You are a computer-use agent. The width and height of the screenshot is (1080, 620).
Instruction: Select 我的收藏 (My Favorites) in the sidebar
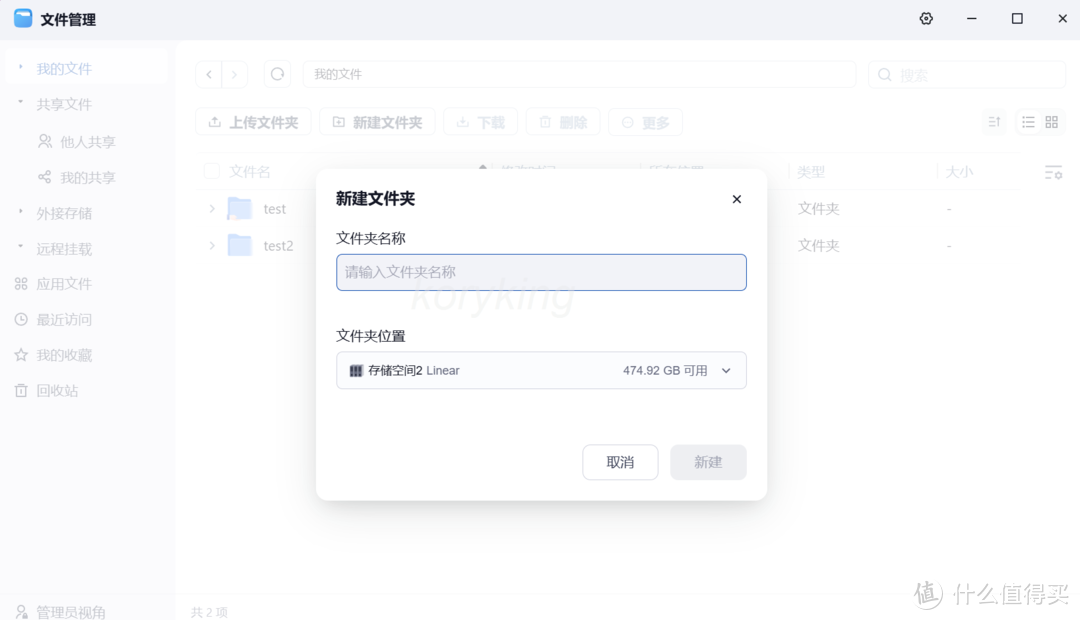click(x=62, y=355)
